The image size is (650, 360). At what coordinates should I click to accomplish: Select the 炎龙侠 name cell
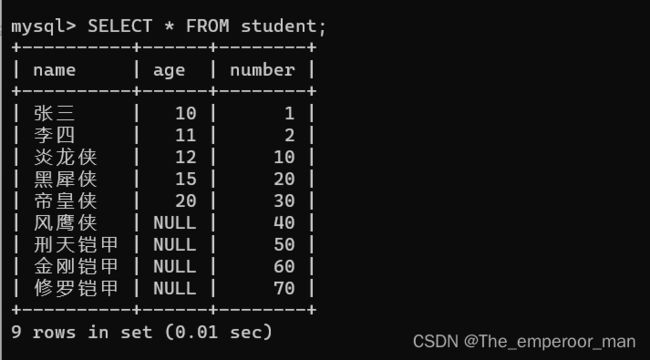pos(65,157)
